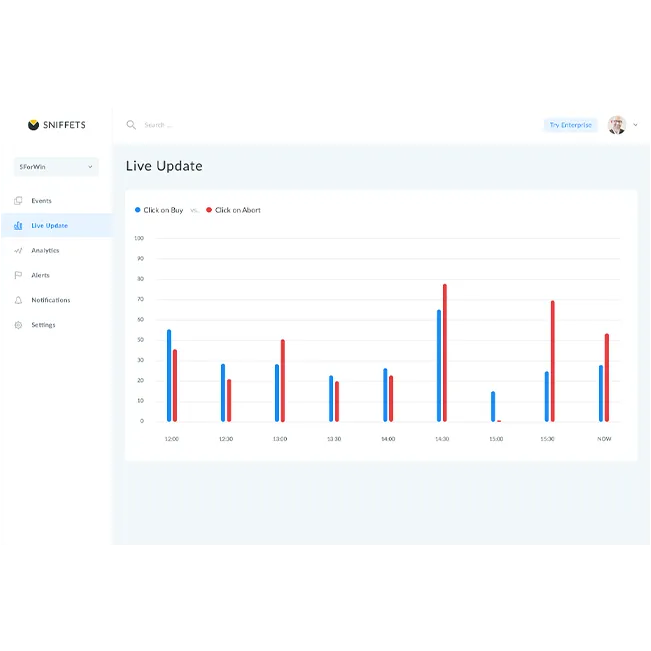The width and height of the screenshot is (651, 651).
Task: Click the Settings gear icon
Action: 18,325
